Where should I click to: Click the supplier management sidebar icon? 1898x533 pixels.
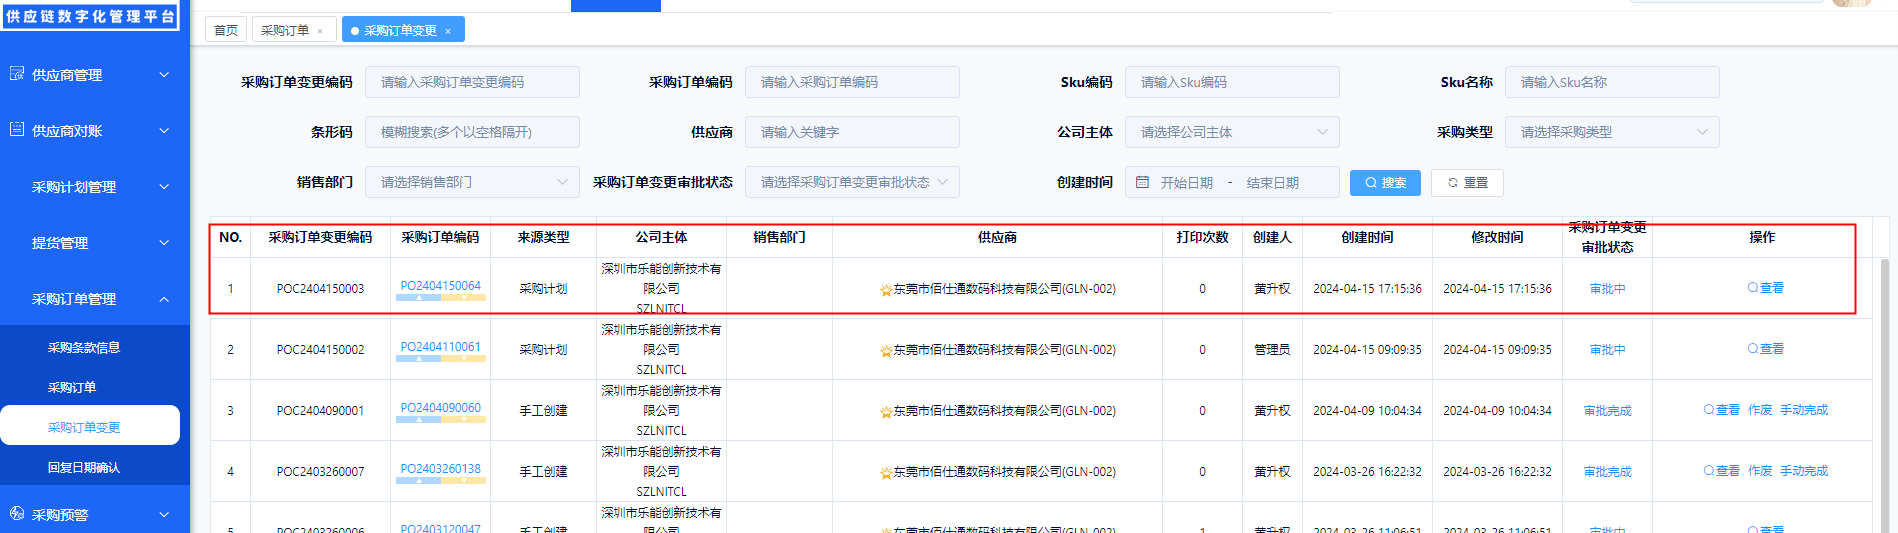(17, 74)
